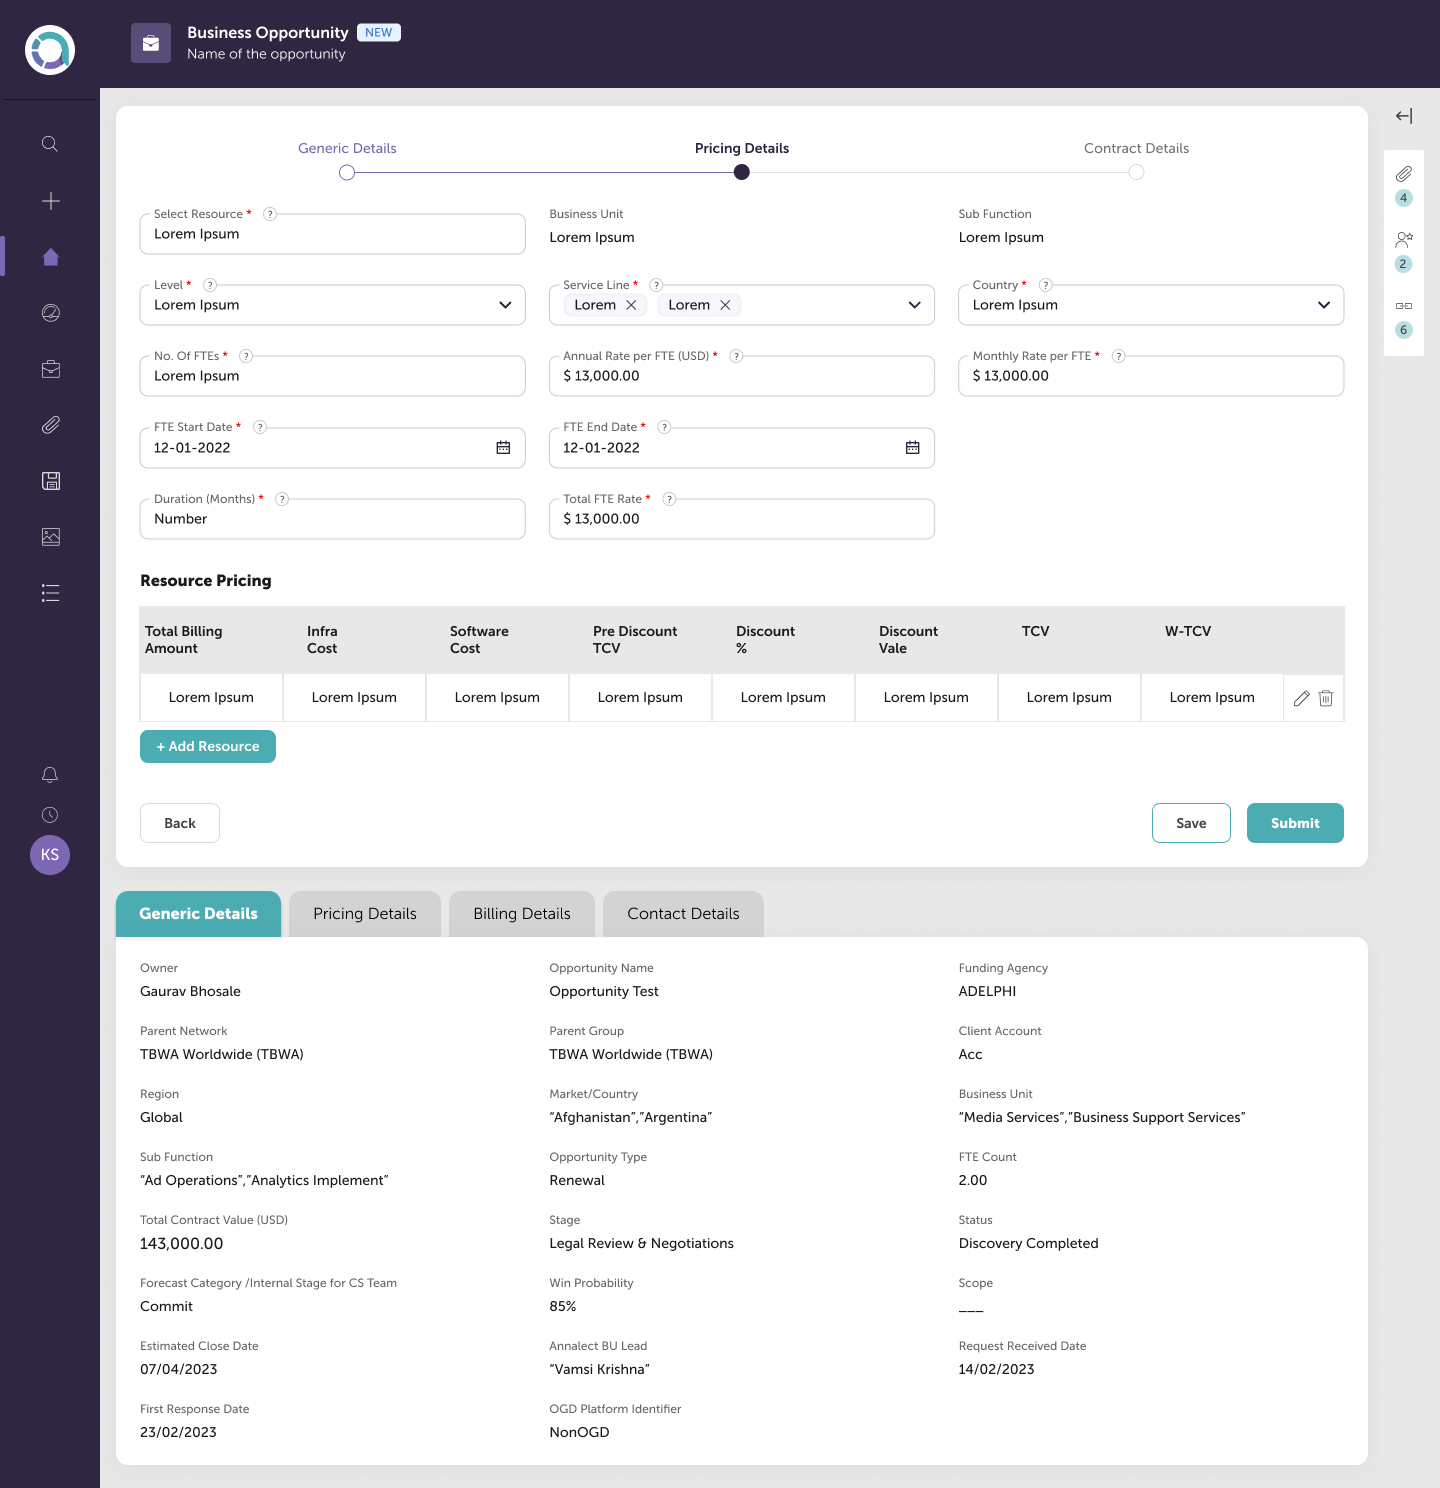
Task: Click the Duration (Months) input field
Action: (x=332, y=519)
